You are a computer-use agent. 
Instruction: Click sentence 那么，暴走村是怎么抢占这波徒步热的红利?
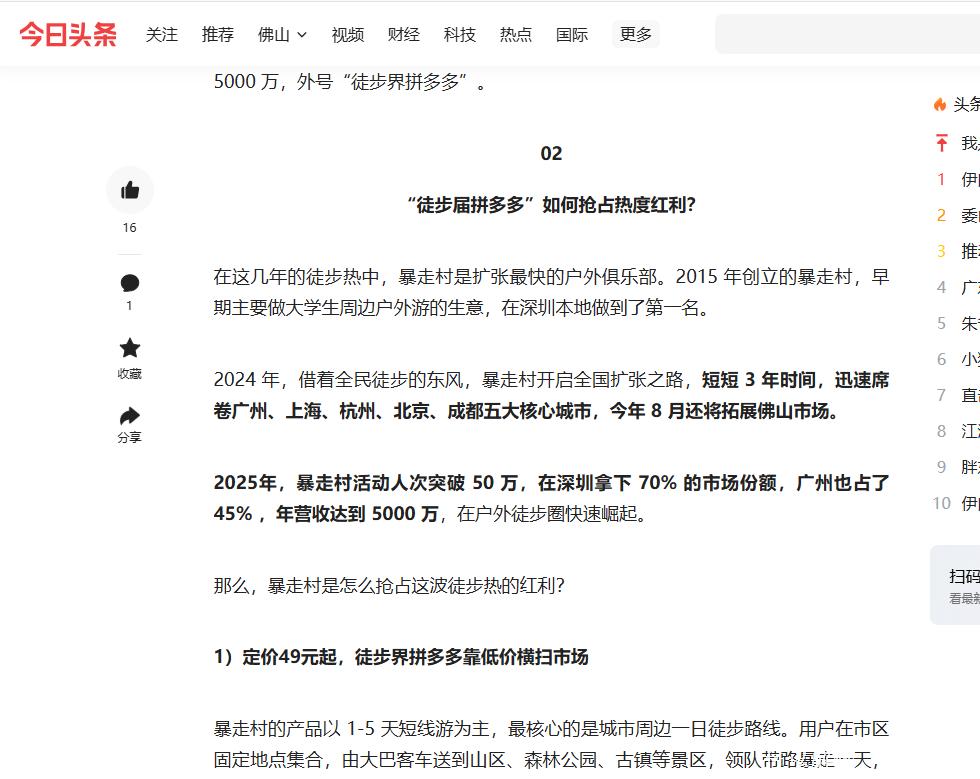coord(389,586)
